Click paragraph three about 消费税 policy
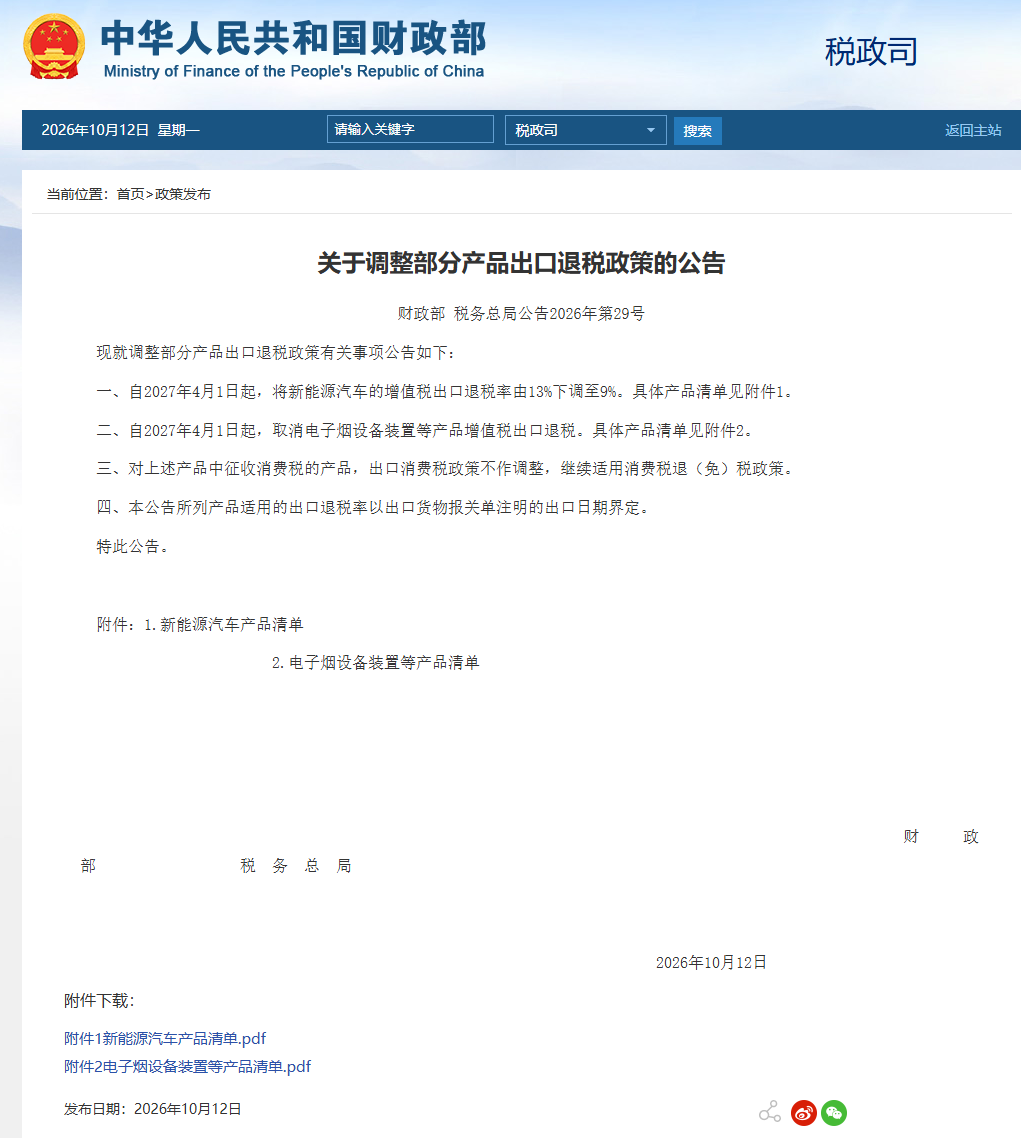Viewport: 1021px width, 1138px height. (447, 469)
